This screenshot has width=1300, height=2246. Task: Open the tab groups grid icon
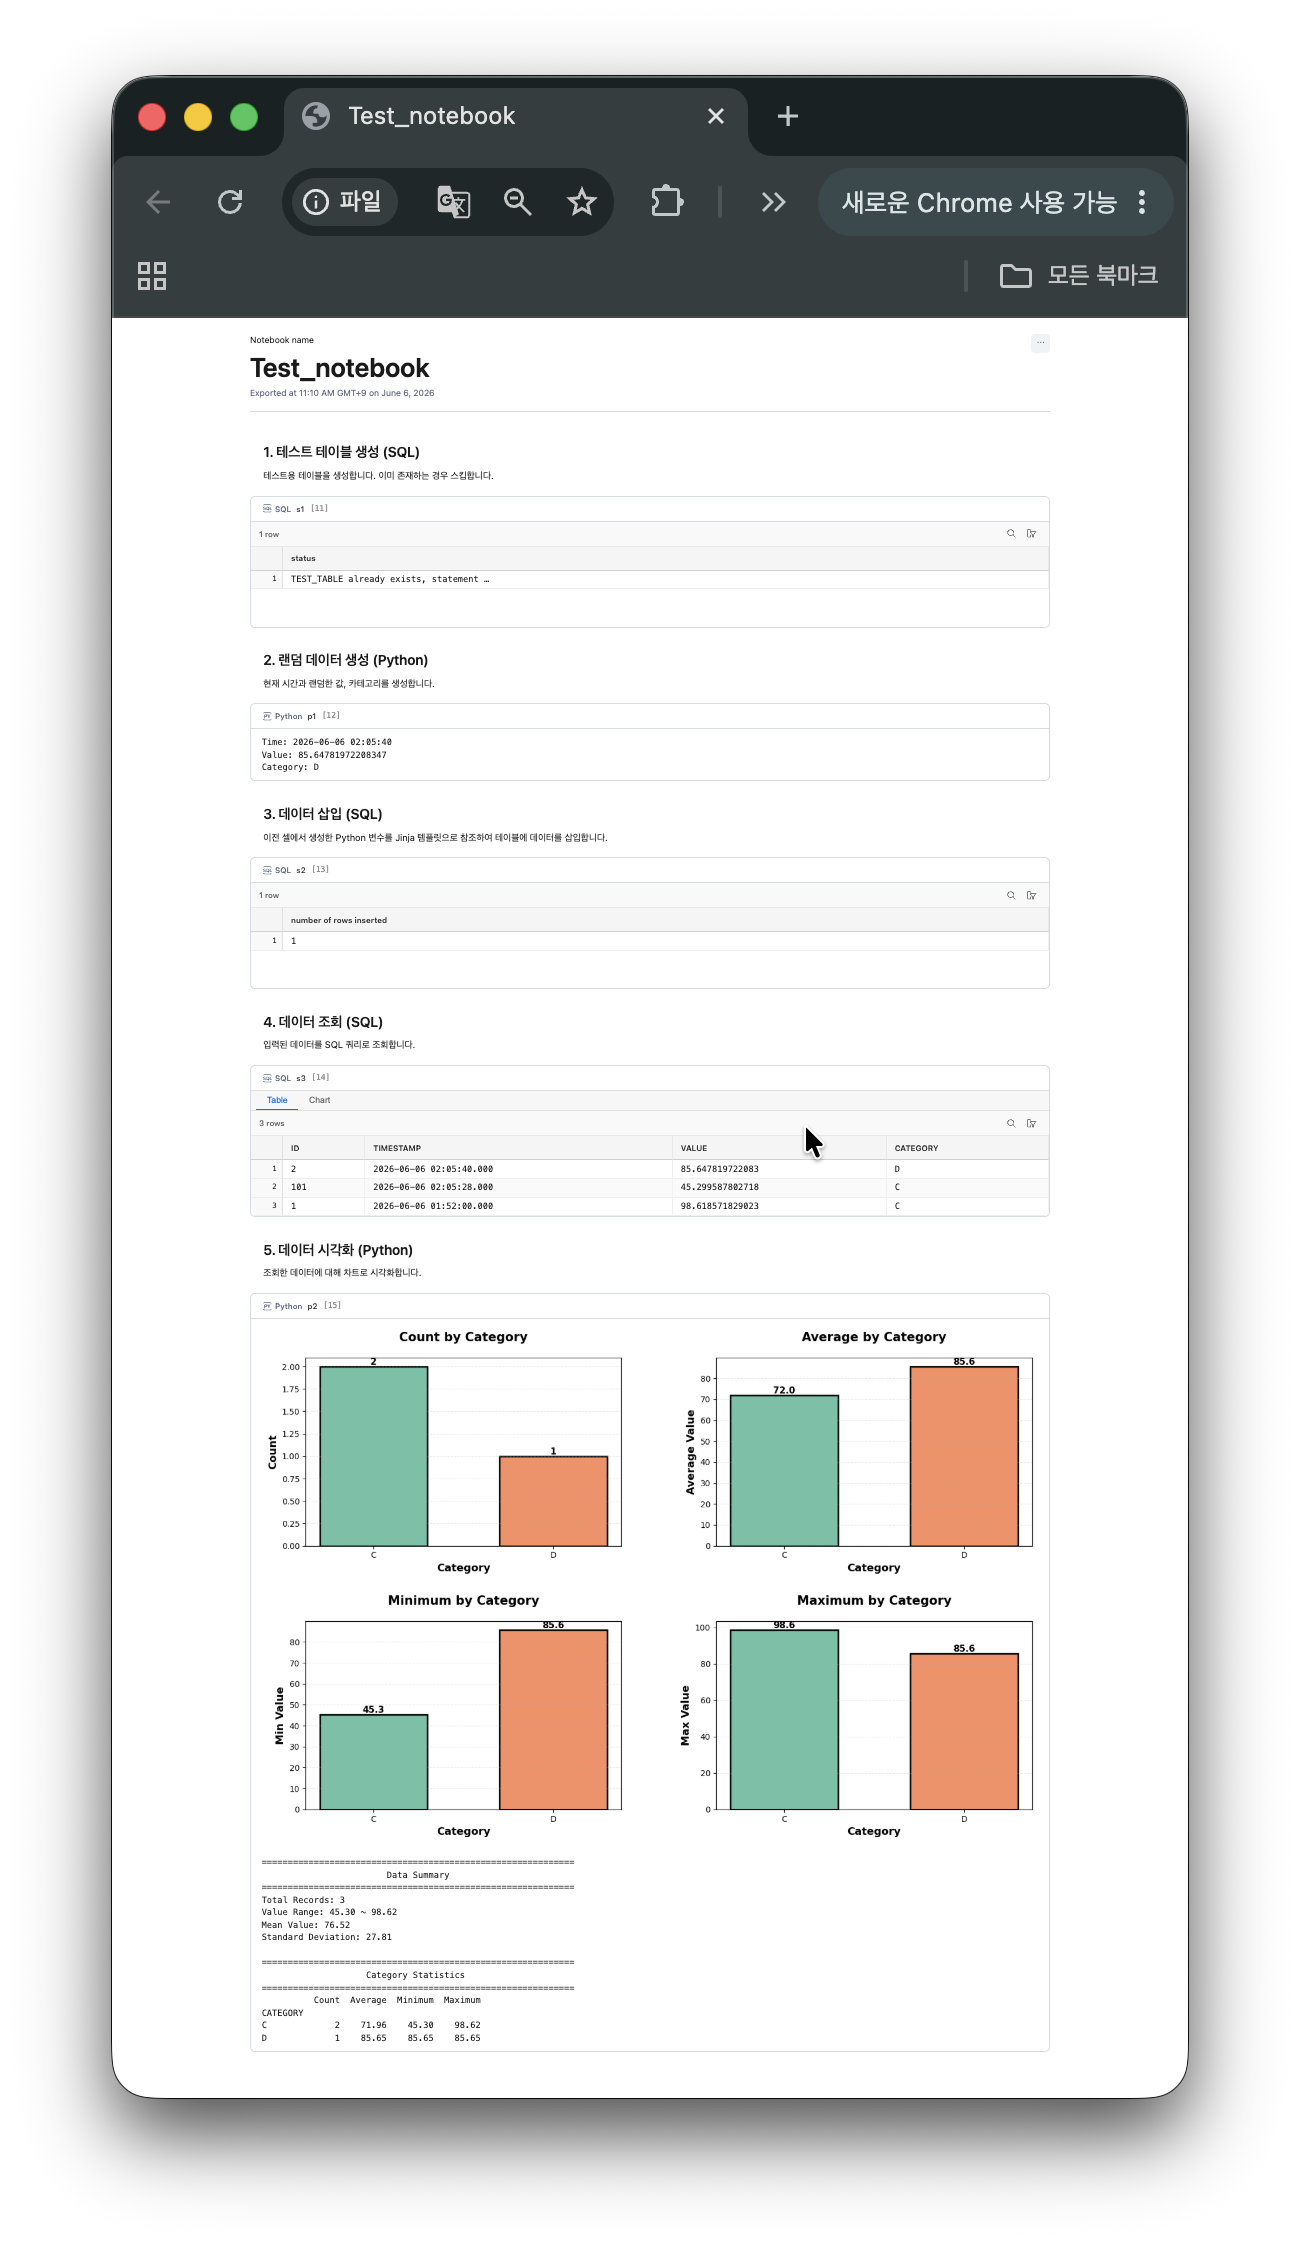(152, 276)
